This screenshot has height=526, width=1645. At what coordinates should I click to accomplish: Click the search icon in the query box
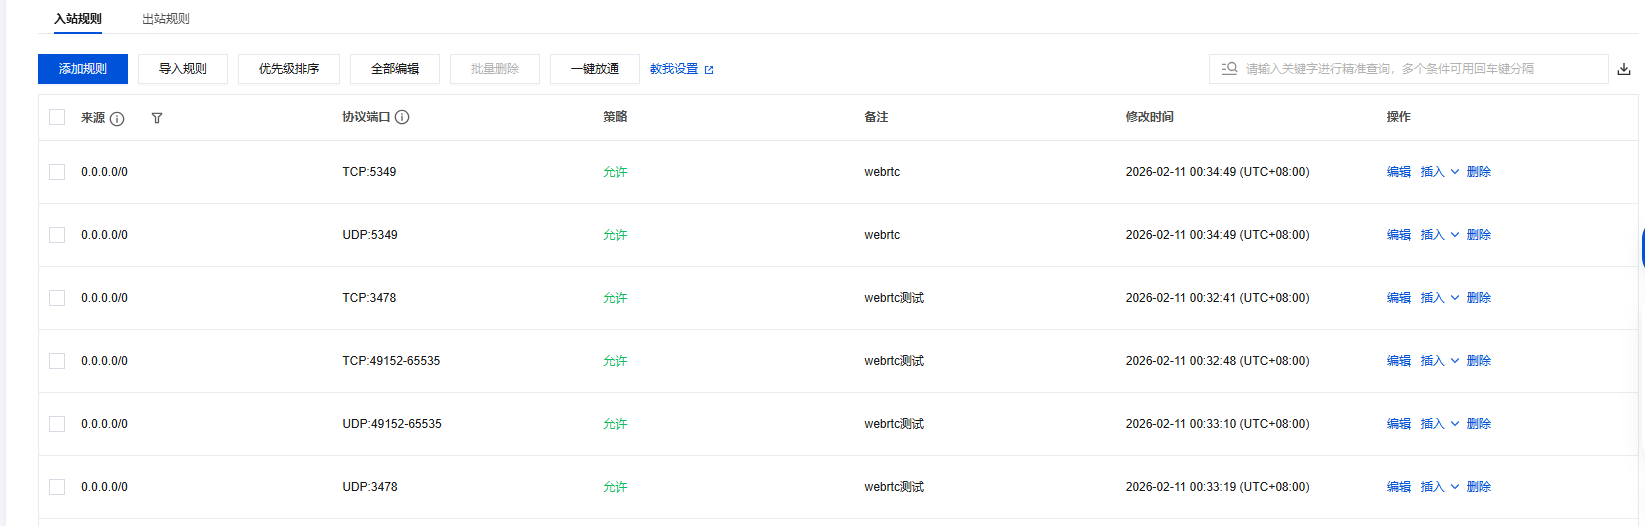(x=1229, y=68)
